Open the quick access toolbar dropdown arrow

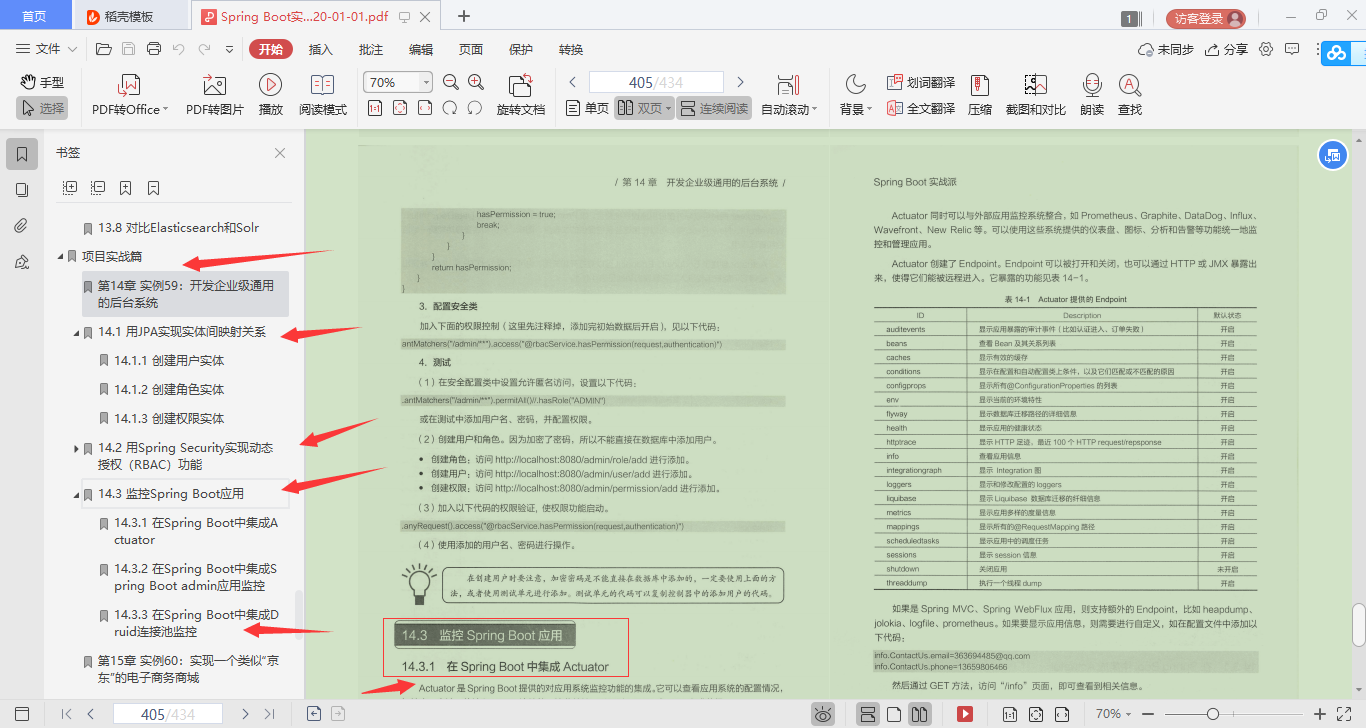pos(229,49)
